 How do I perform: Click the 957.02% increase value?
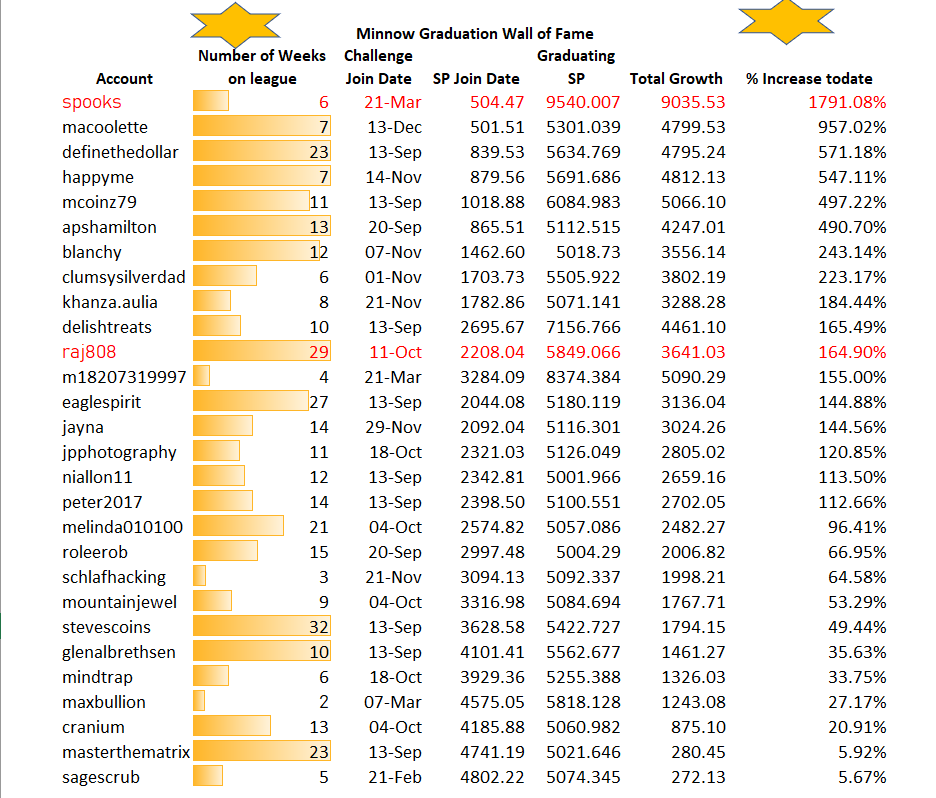tap(852, 127)
